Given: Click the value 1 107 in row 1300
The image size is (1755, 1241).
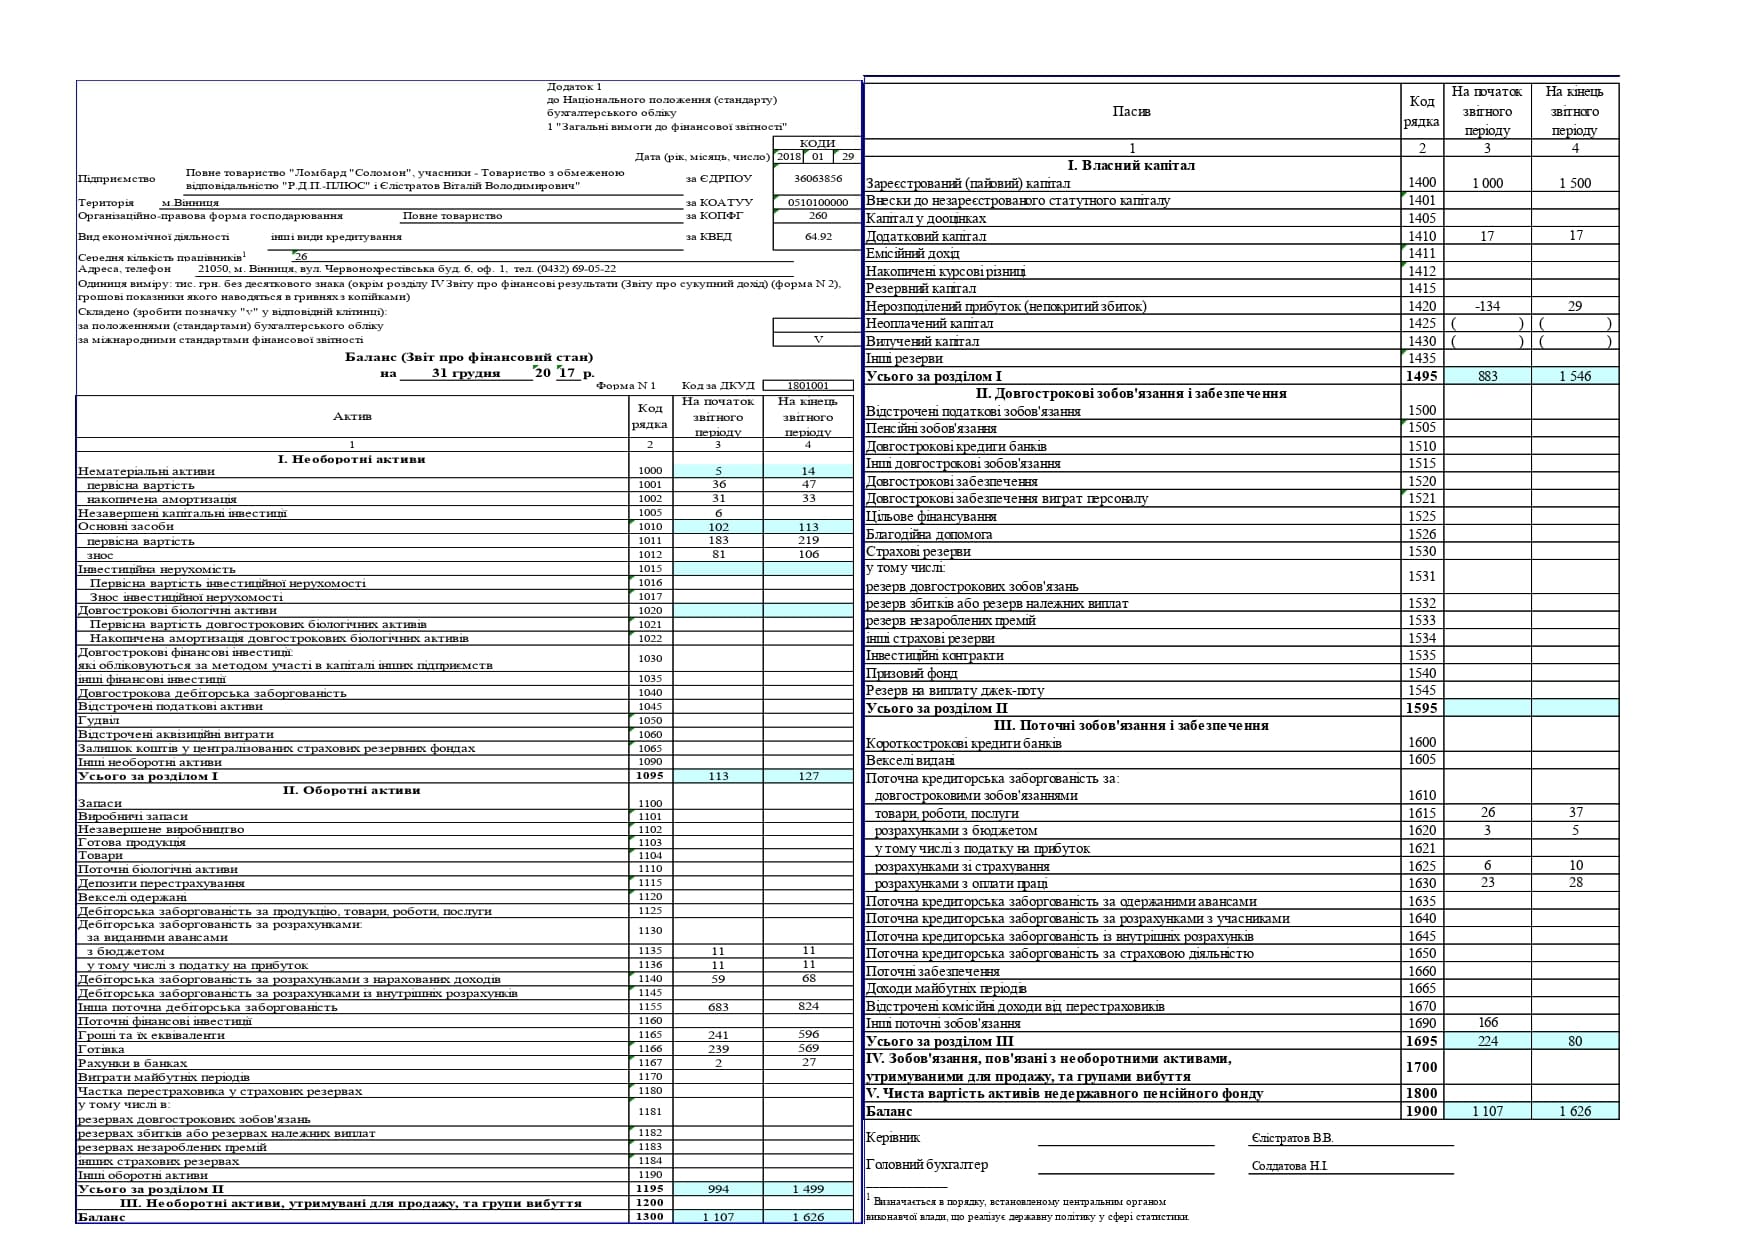Looking at the screenshot, I should 718,1217.
